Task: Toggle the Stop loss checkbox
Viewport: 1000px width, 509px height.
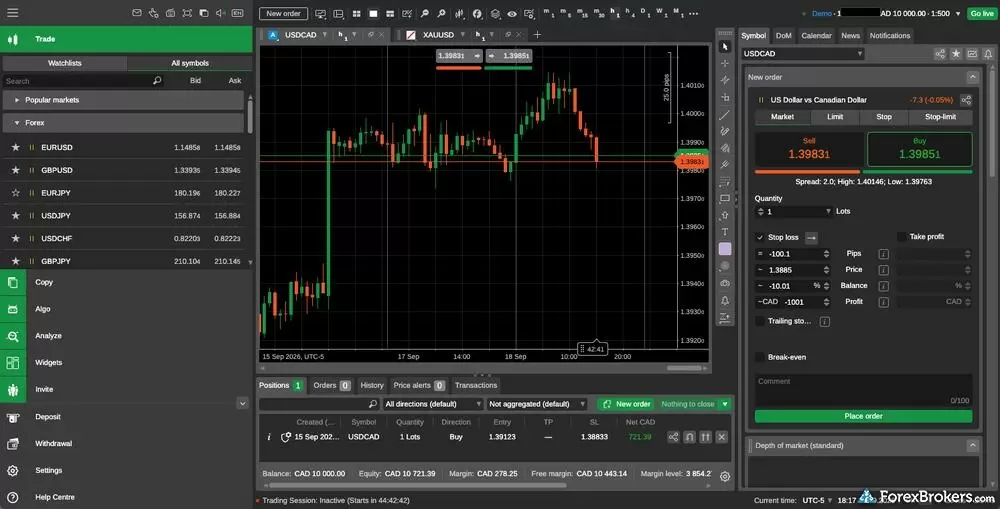Action: (x=760, y=237)
